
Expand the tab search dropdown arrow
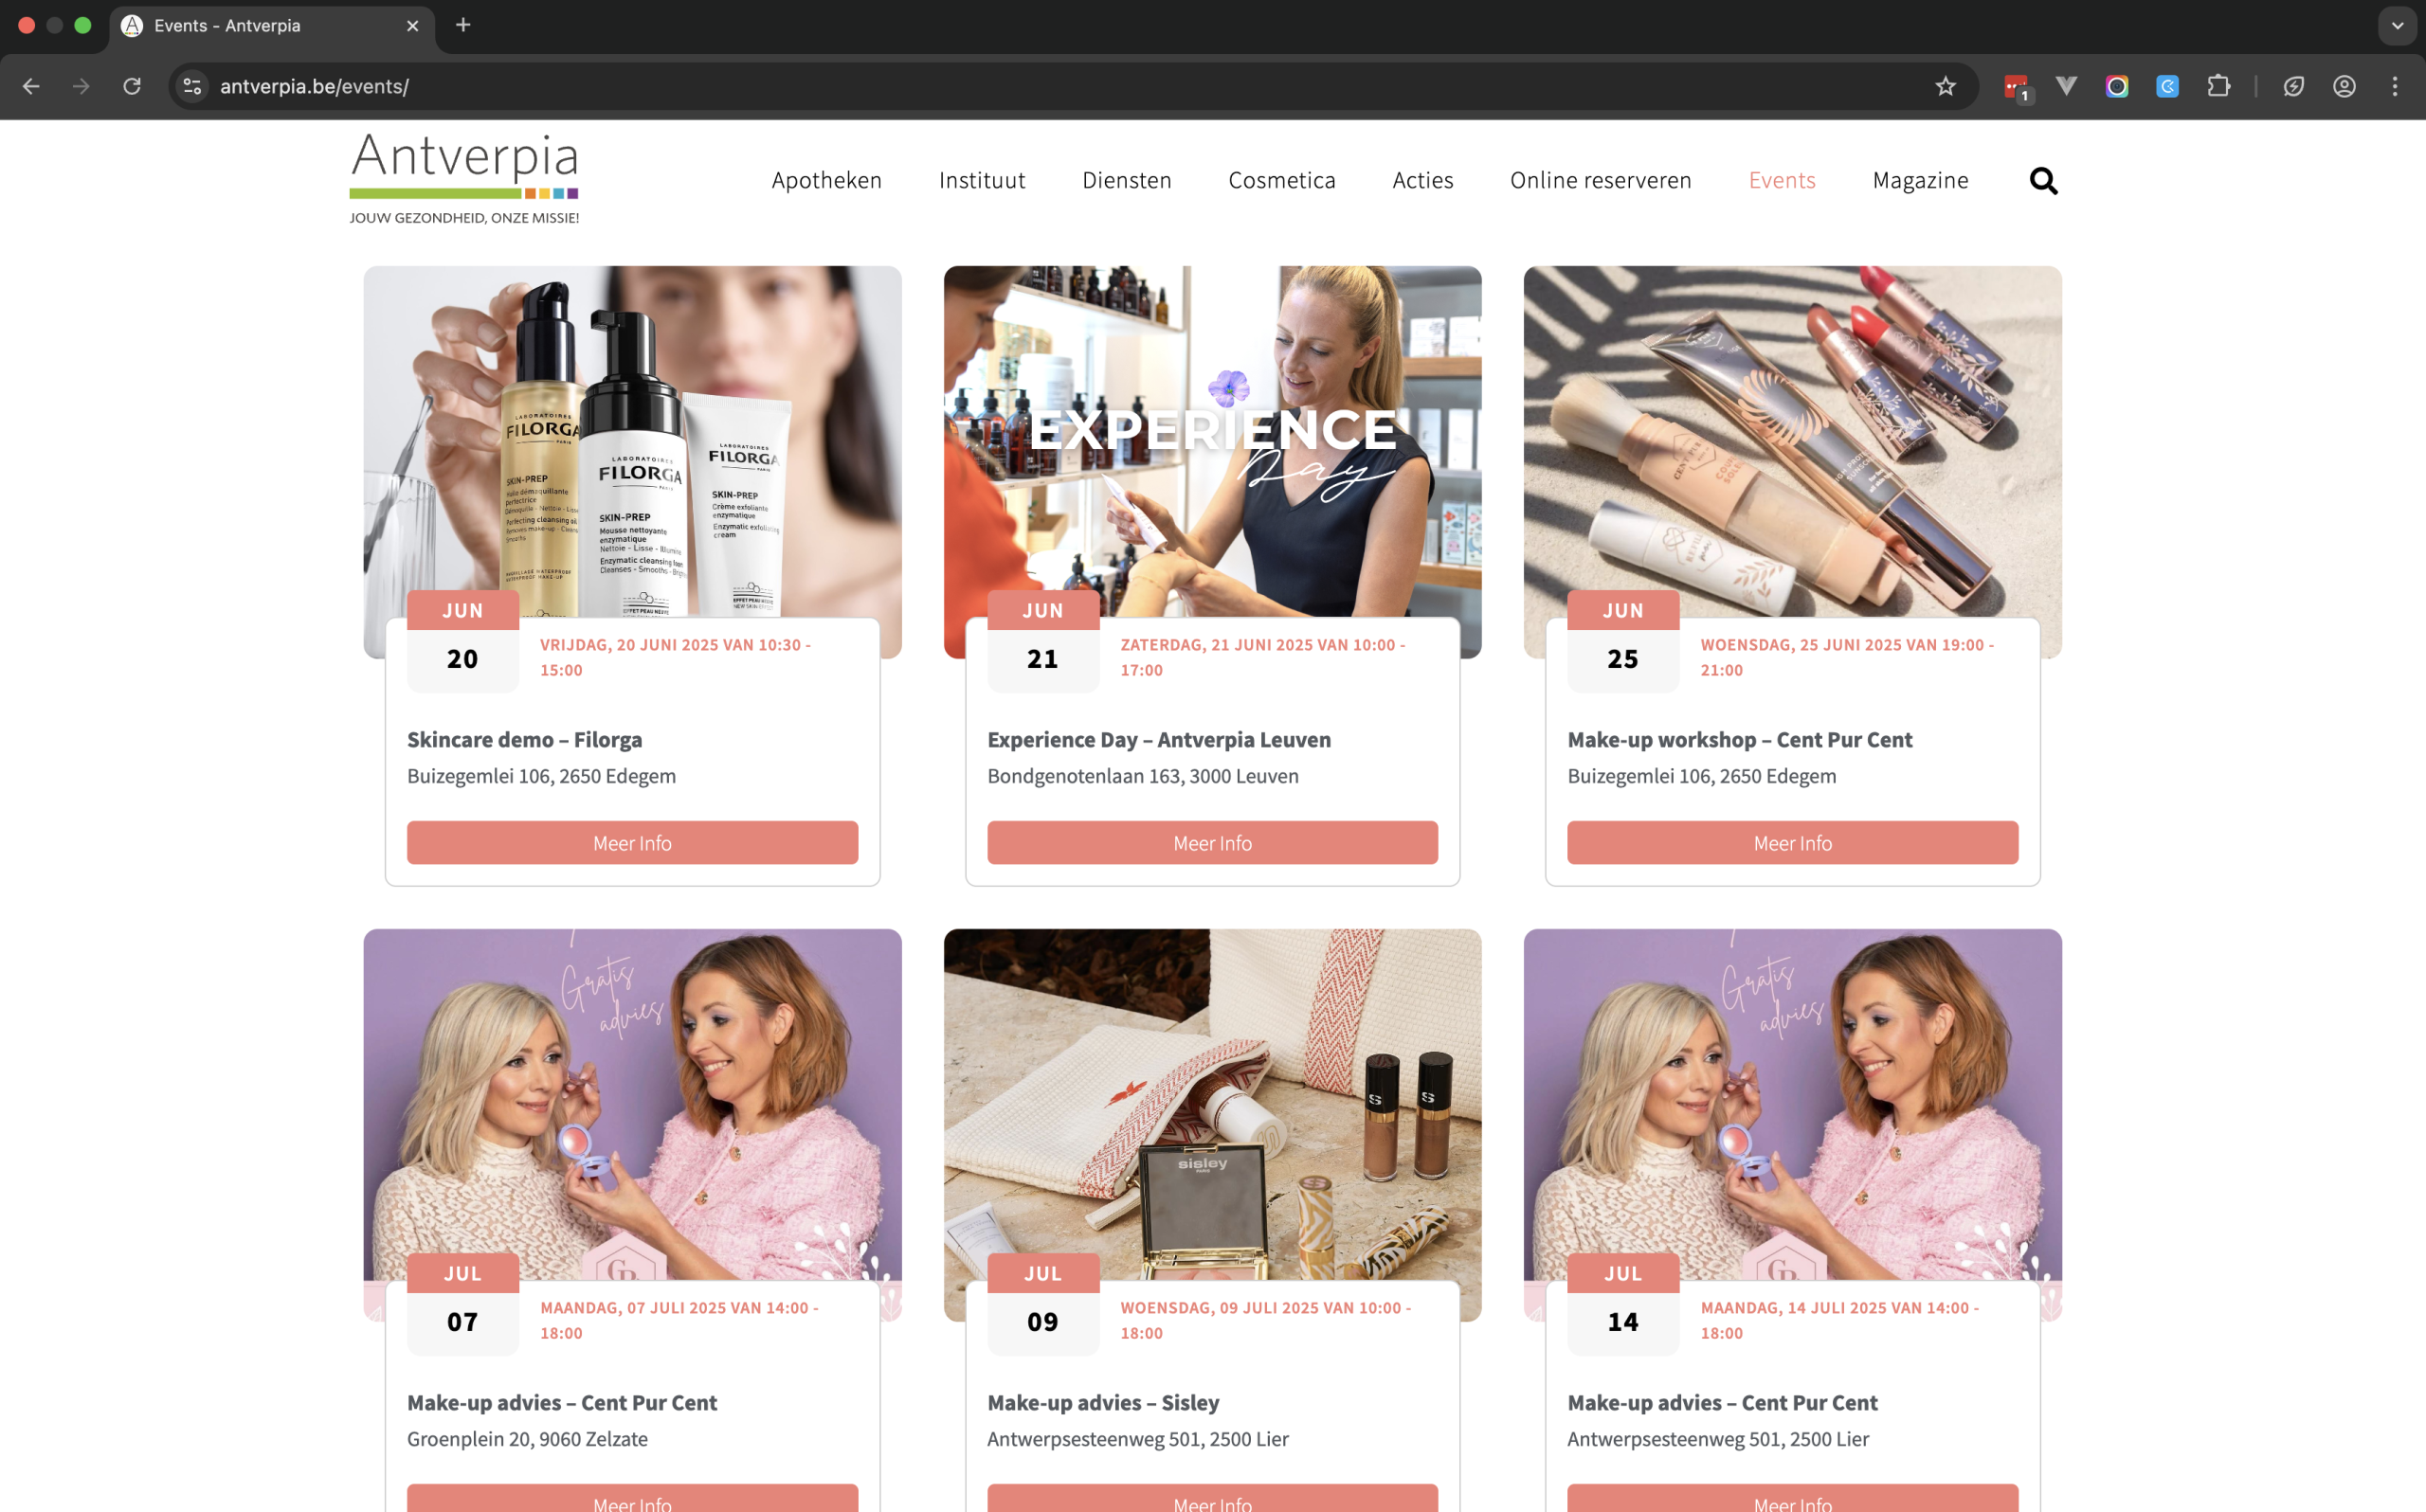2397,26
